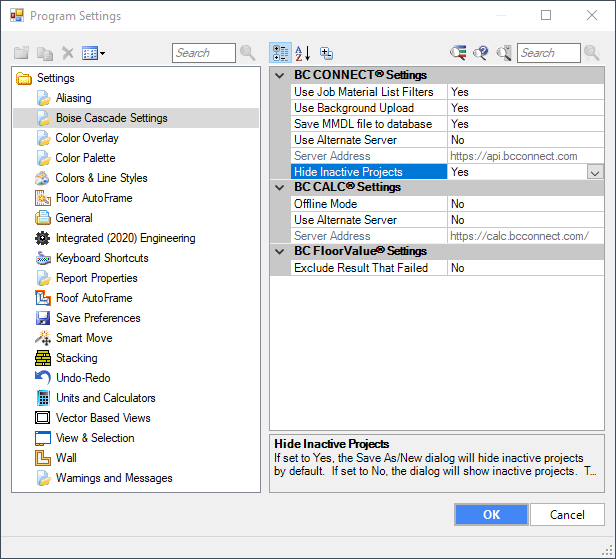Select Aliasing in the settings tree
Screen dimensions: 616x559
(73, 98)
